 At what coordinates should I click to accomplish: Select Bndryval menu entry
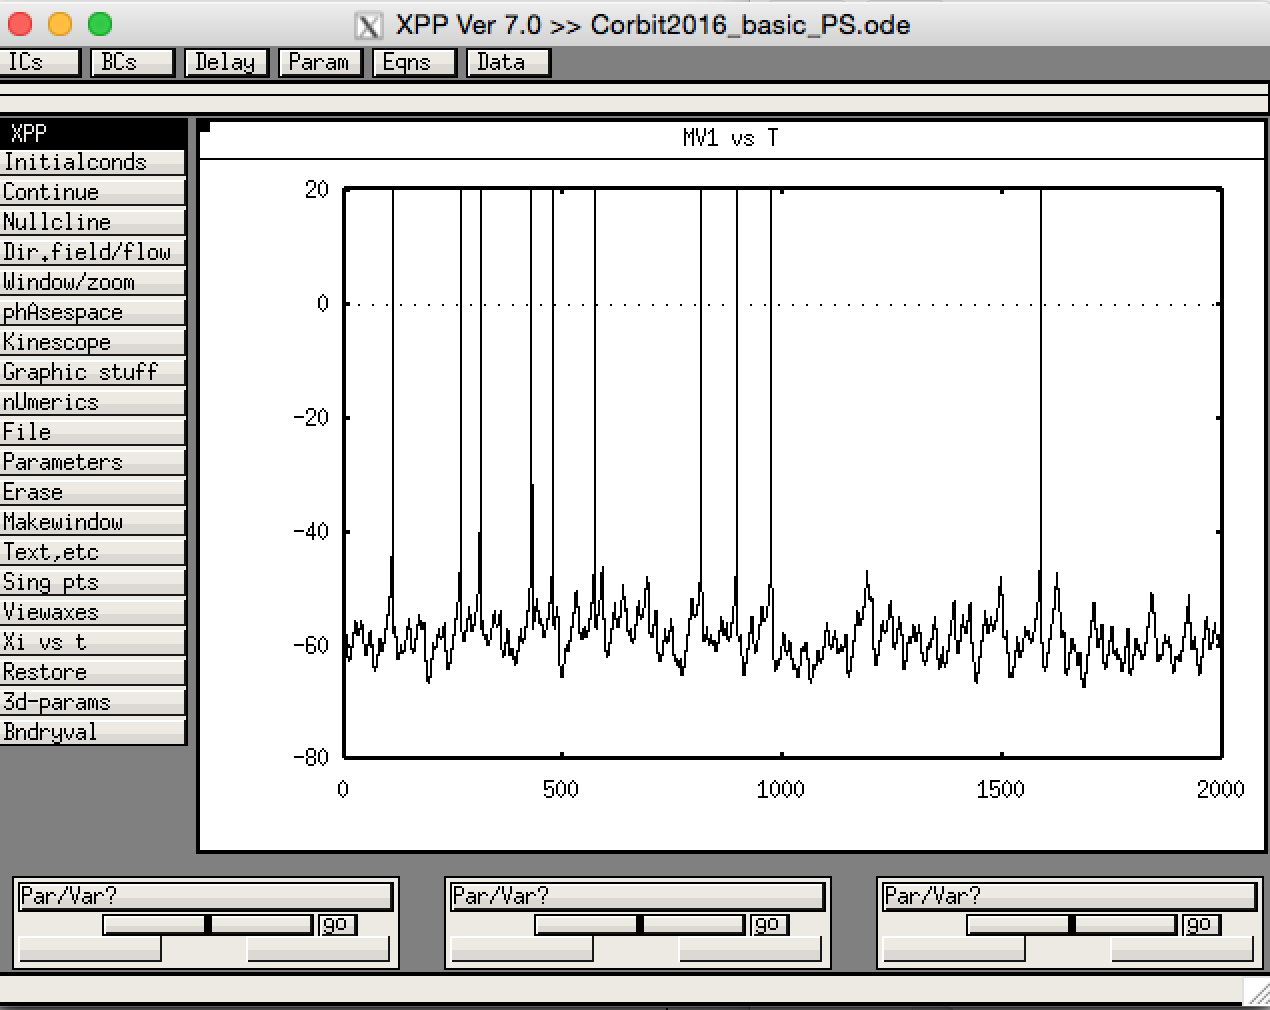click(x=93, y=732)
